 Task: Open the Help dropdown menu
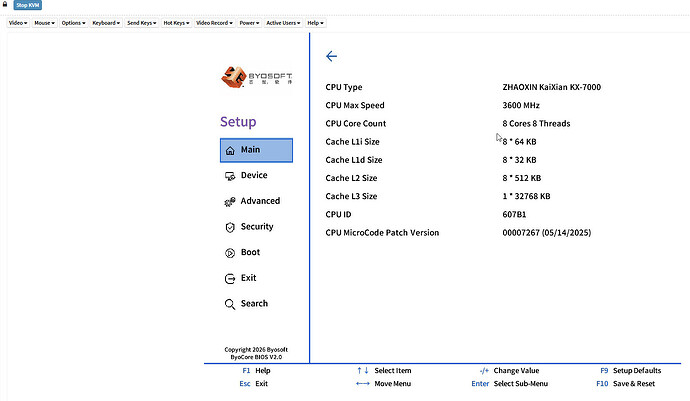click(x=316, y=23)
